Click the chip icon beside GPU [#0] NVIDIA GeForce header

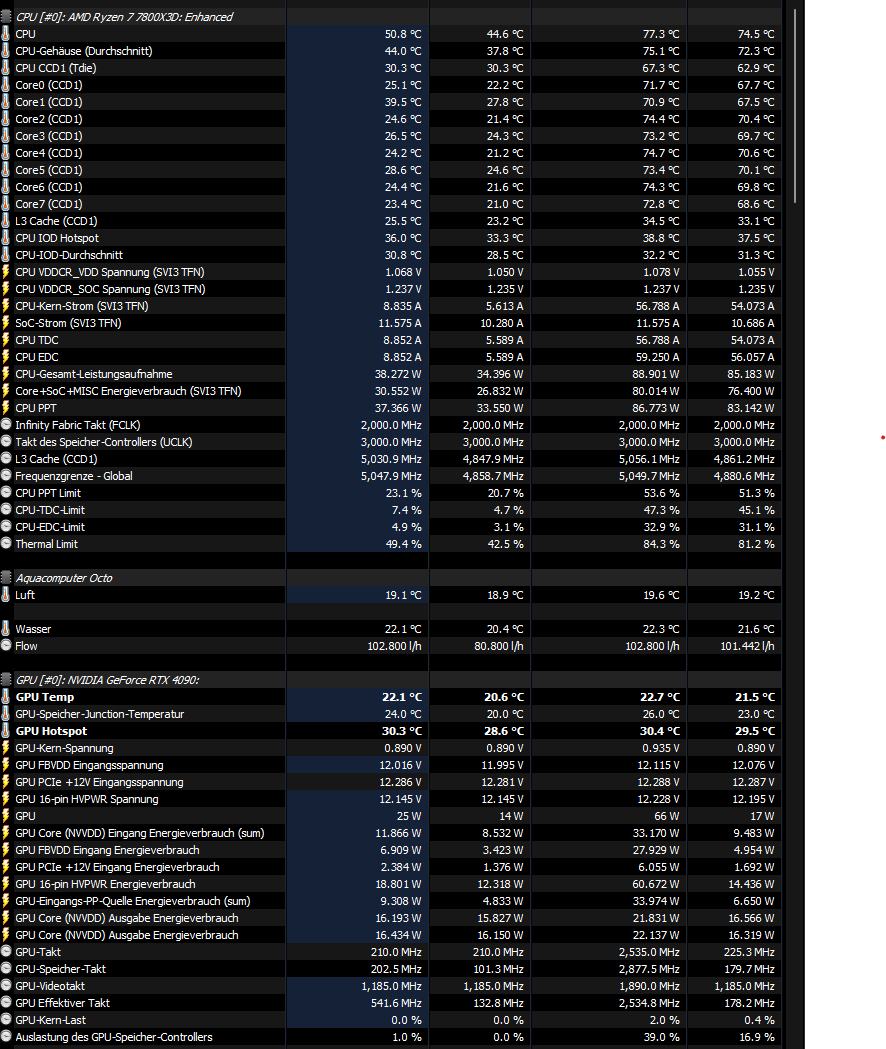(x=6, y=680)
